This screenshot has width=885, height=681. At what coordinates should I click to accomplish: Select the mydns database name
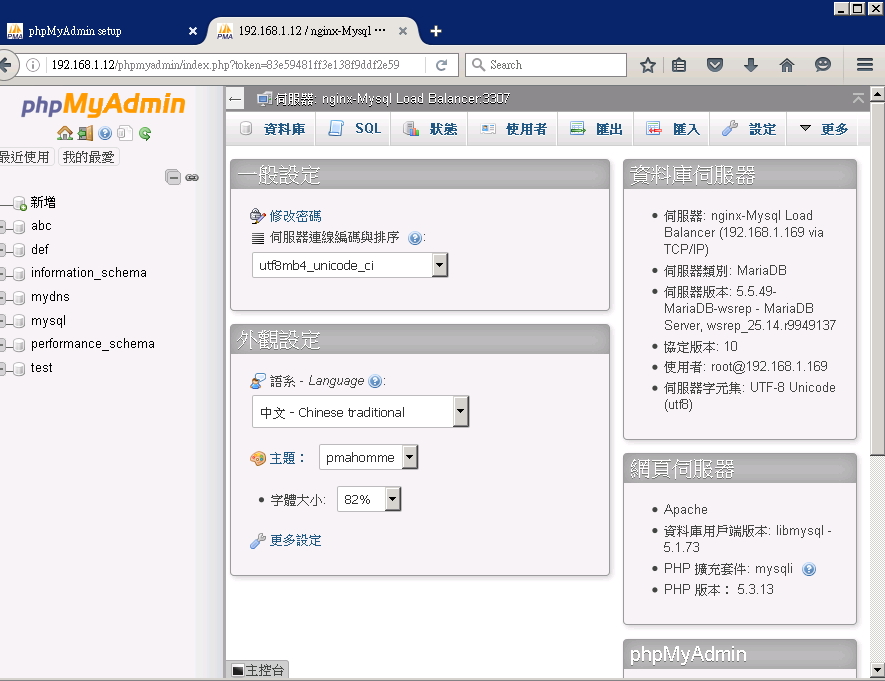click(x=50, y=297)
